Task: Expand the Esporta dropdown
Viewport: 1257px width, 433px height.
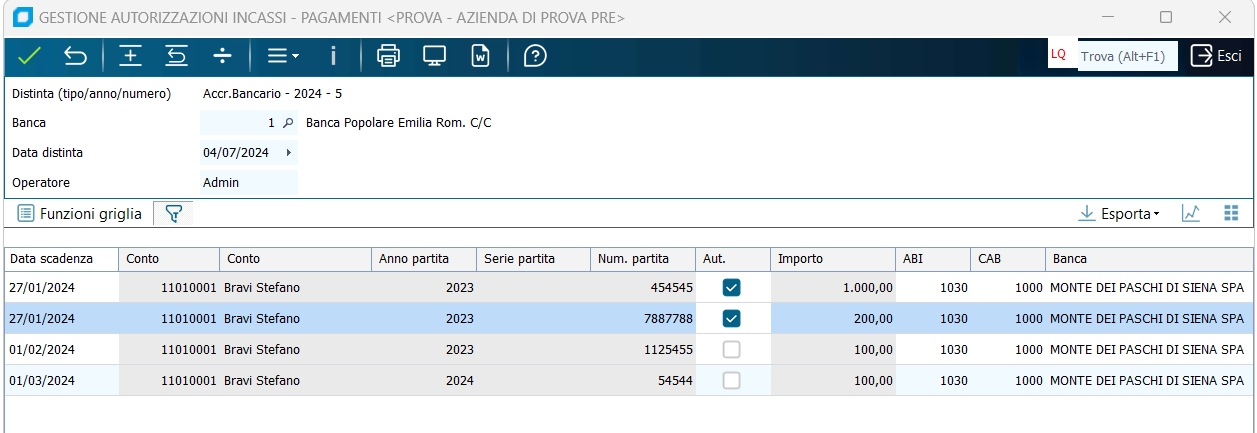Action: coord(1119,213)
